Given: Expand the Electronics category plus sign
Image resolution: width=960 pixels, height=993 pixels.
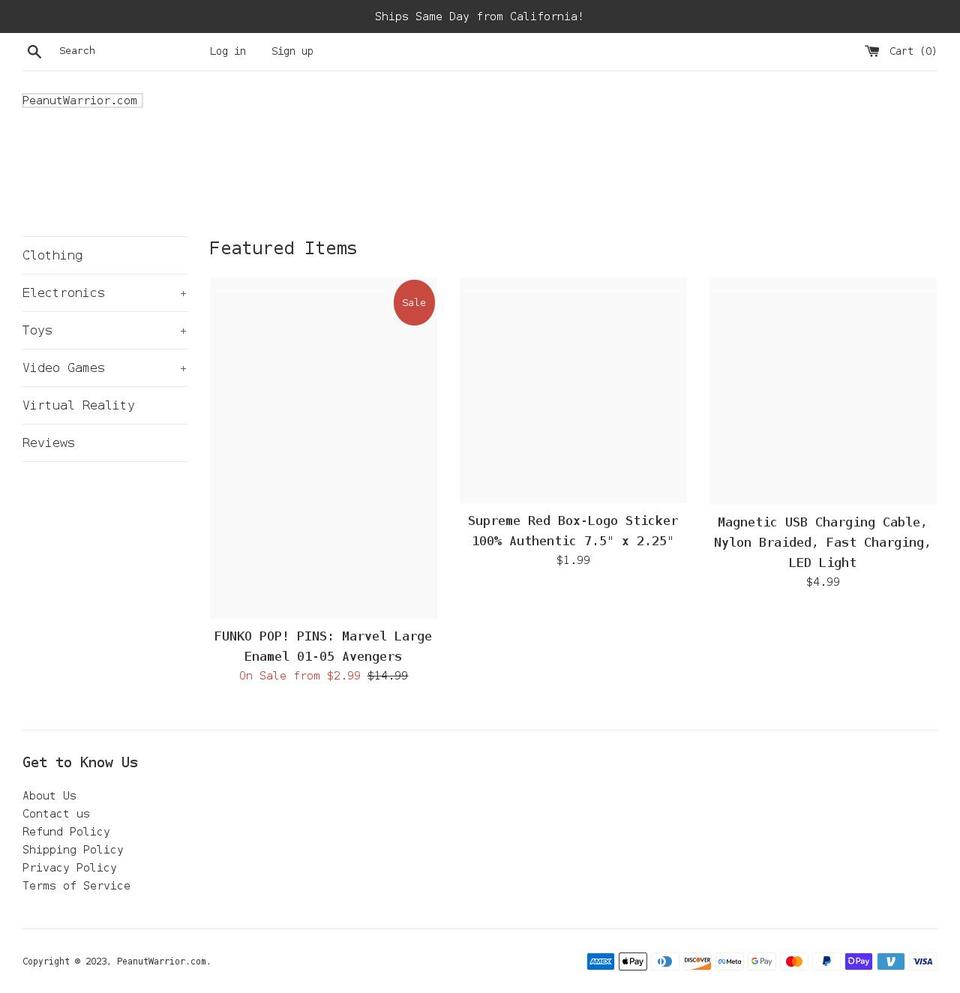Looking at the screenshot, I should tap(183, 293).
